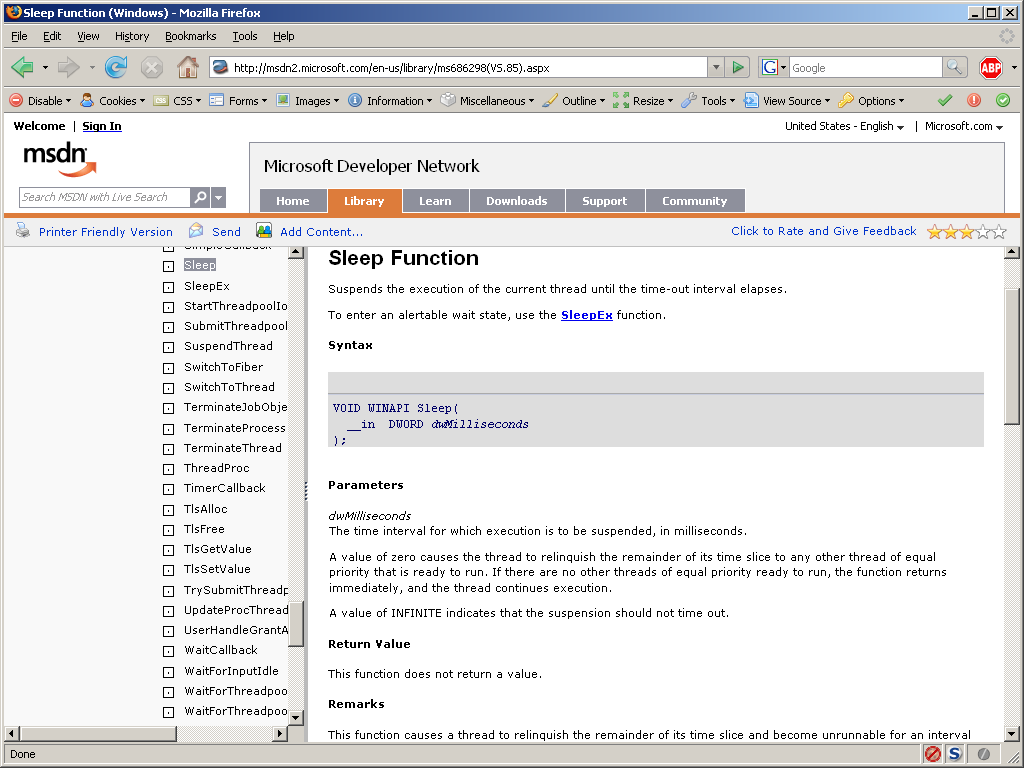Select TlsAlloc in the tree
This screenshot has height=768, width=1024.
point(206,509)
